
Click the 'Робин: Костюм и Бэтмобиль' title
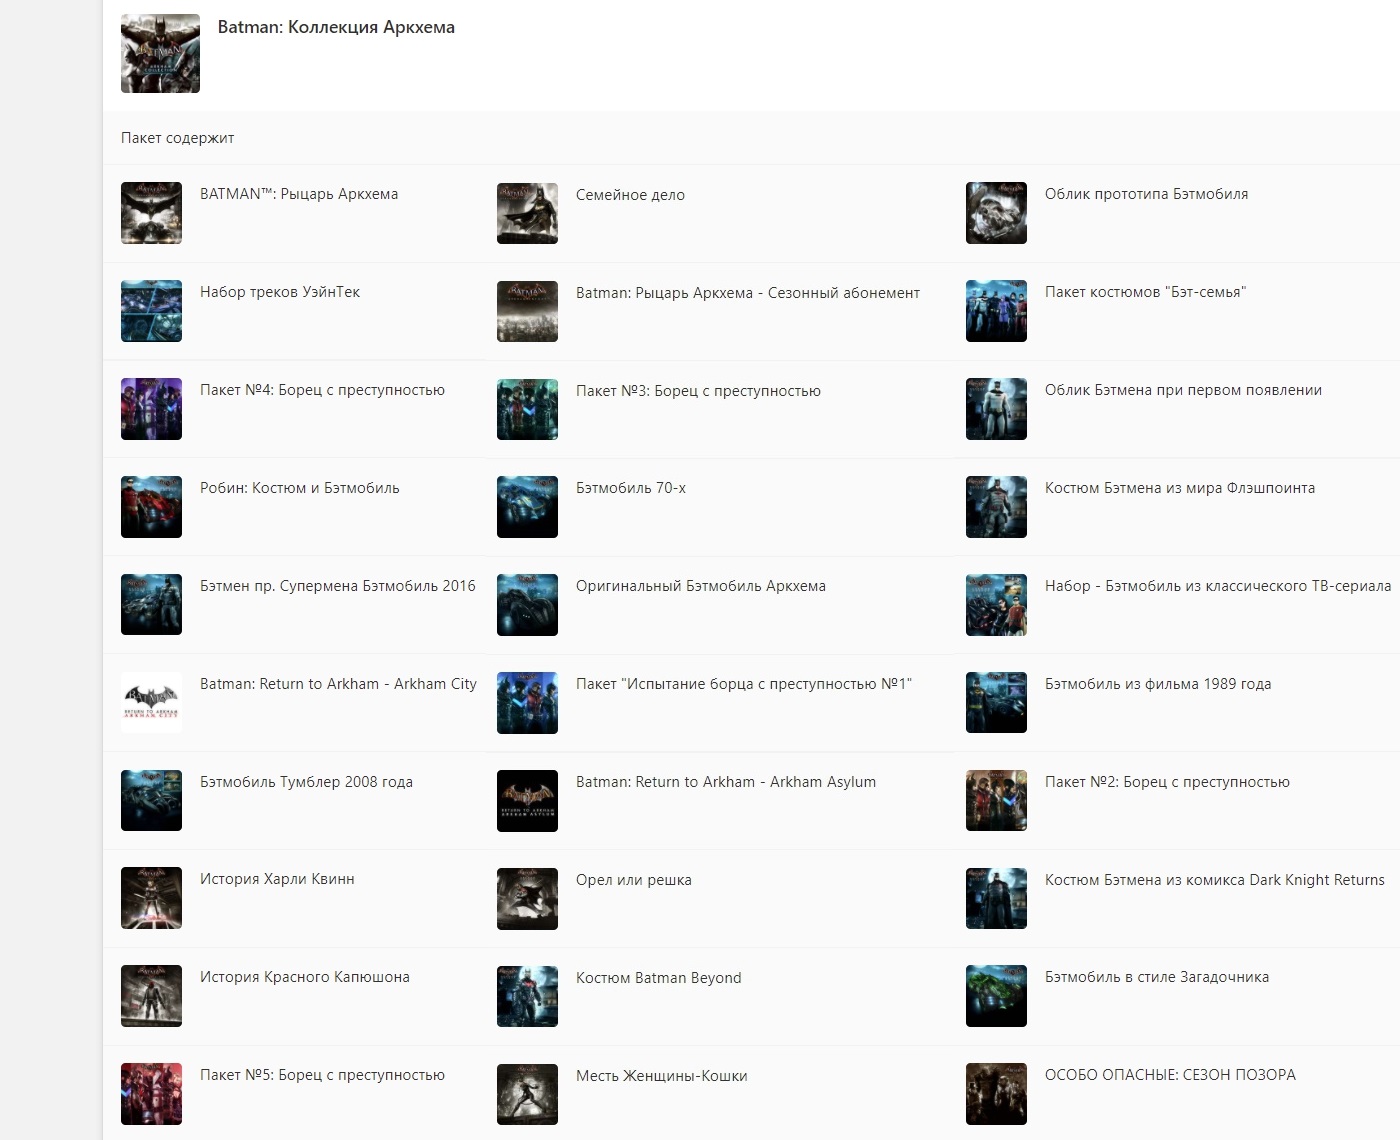[x=299, y=488]
